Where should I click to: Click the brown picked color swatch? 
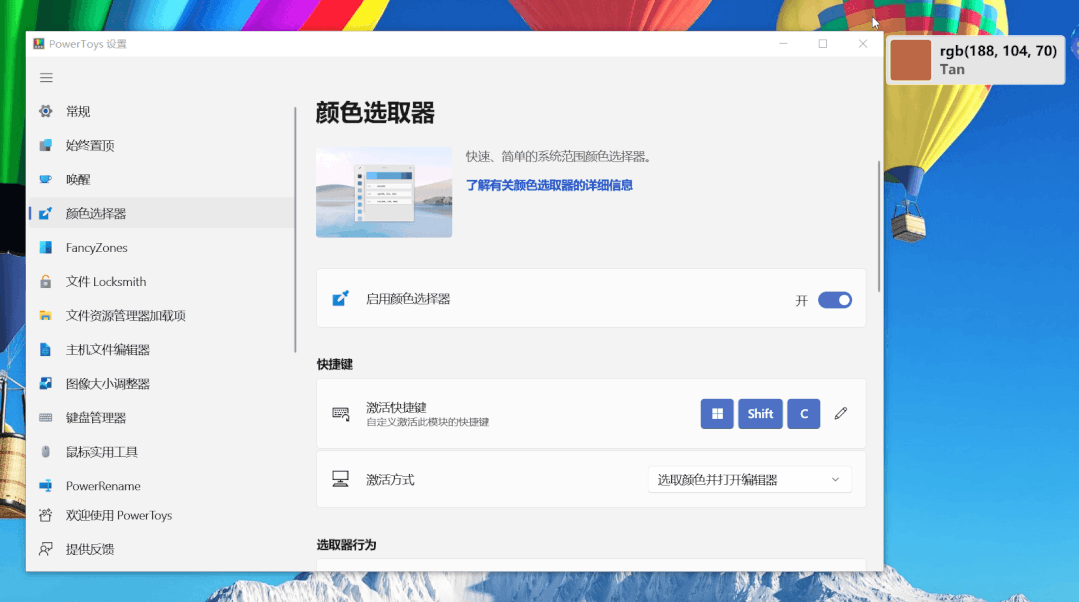(x=910, y=60)
